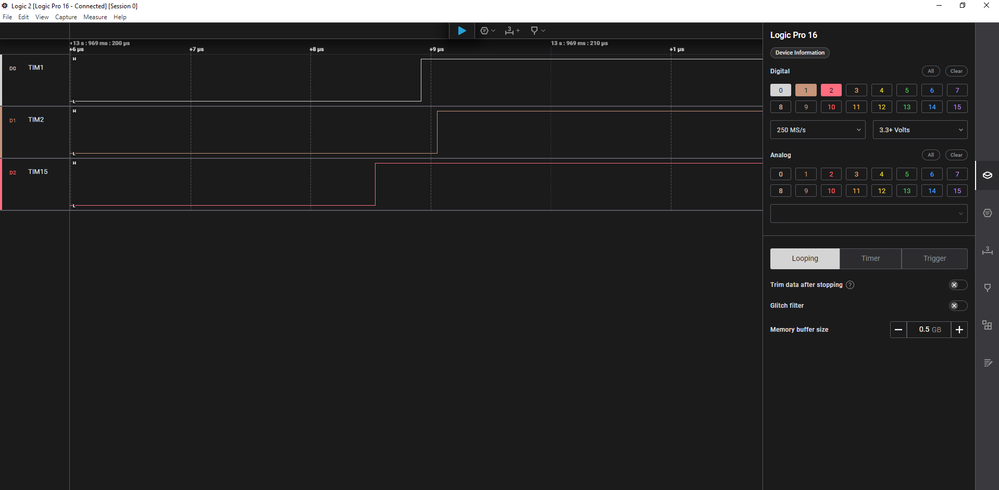Click the TIM15 rising edge on waveform
This screenshot has height=490, width=999.
(375, 184)
